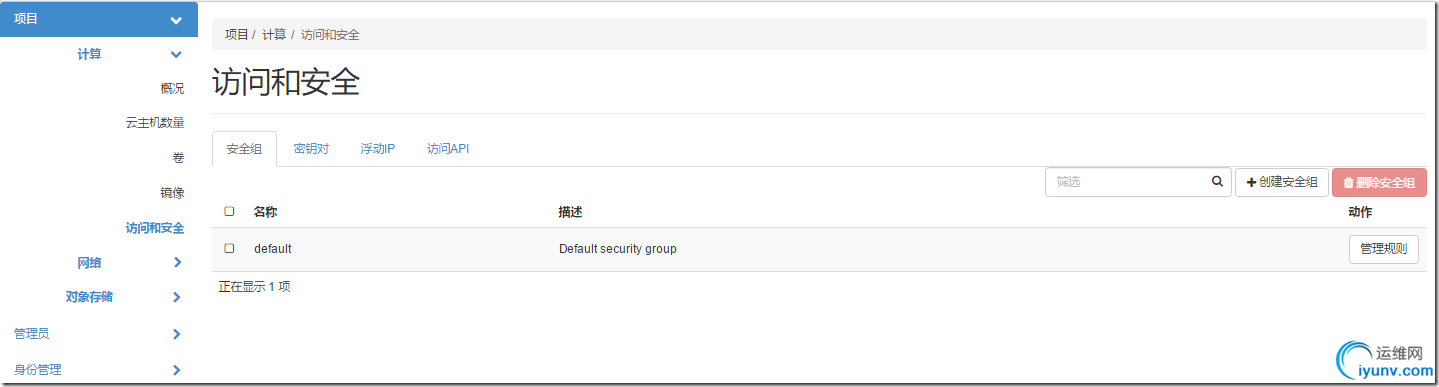Expand the 身份管理 panel arrow

(177, 370)
